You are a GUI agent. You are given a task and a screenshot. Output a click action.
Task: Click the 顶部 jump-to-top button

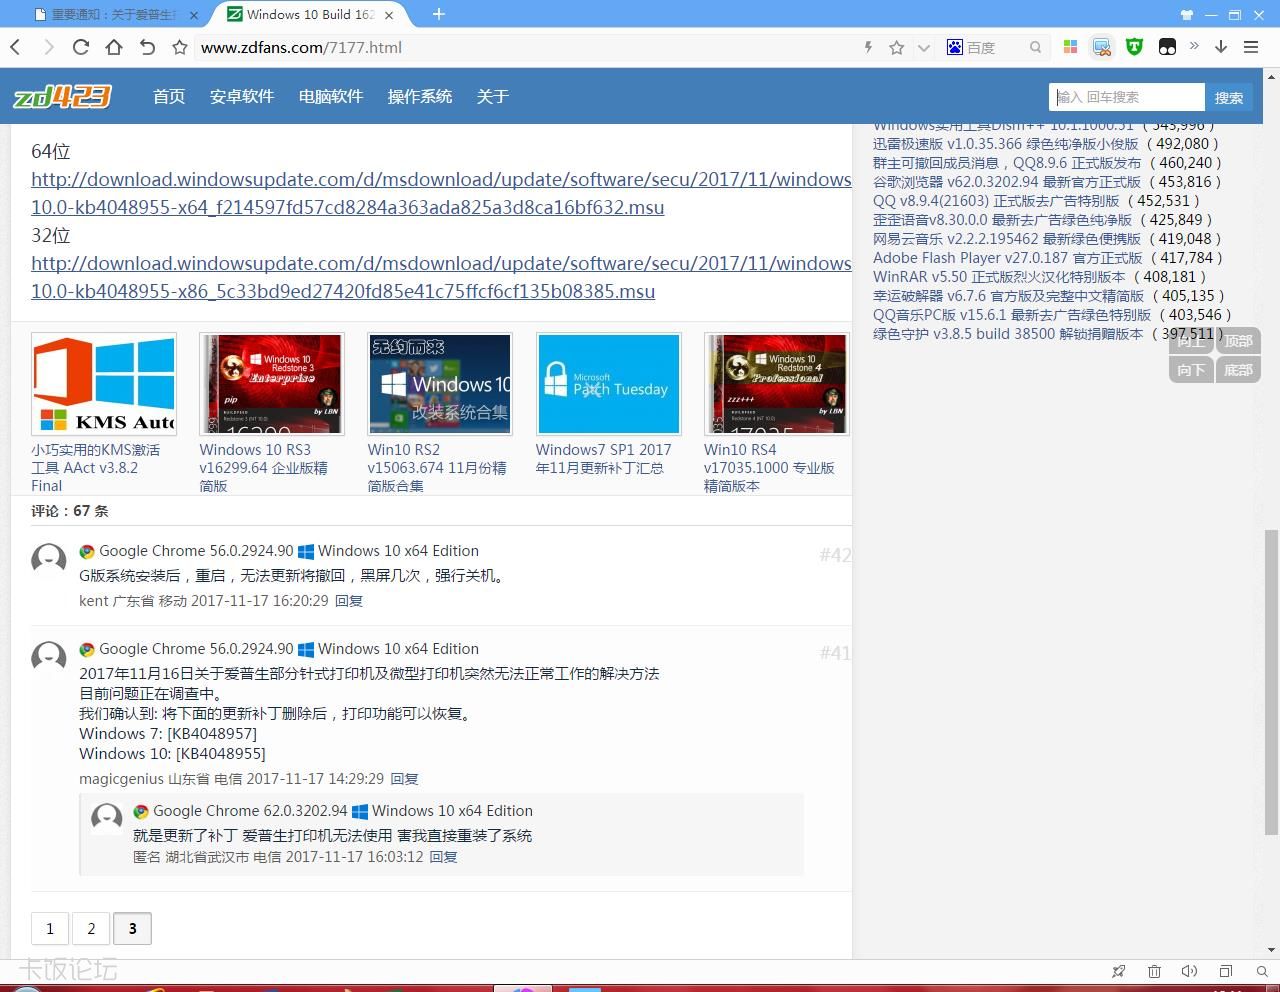click(1238, 341)
